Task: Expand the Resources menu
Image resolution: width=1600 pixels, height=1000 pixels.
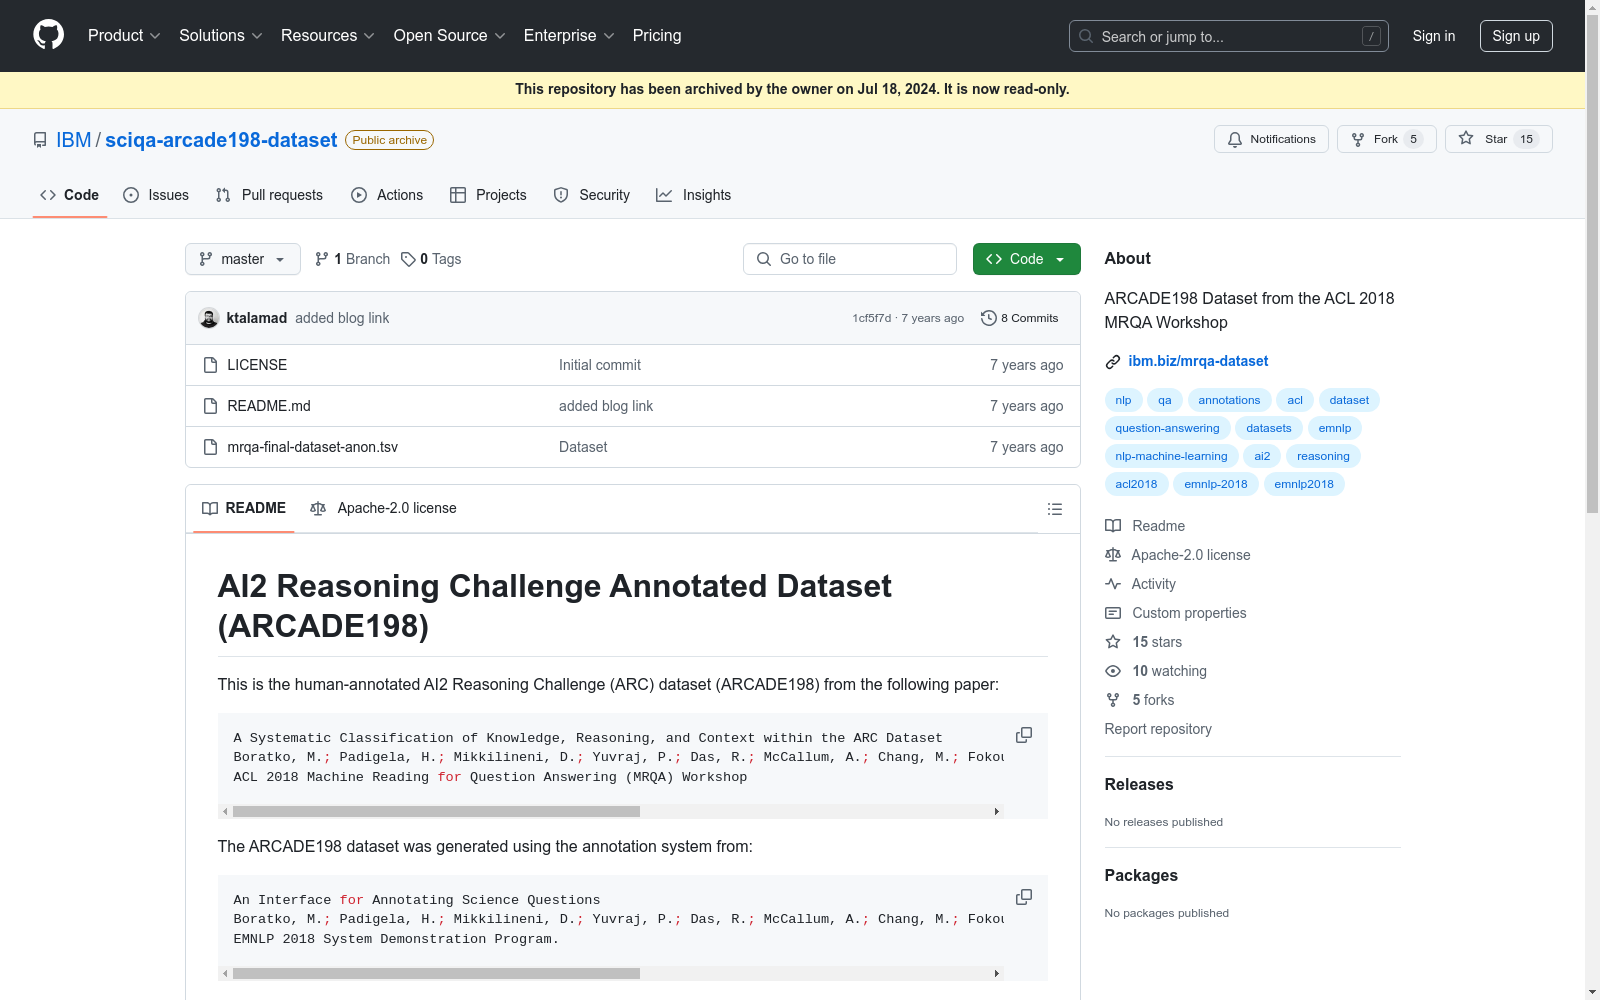Action: (328, 35)
